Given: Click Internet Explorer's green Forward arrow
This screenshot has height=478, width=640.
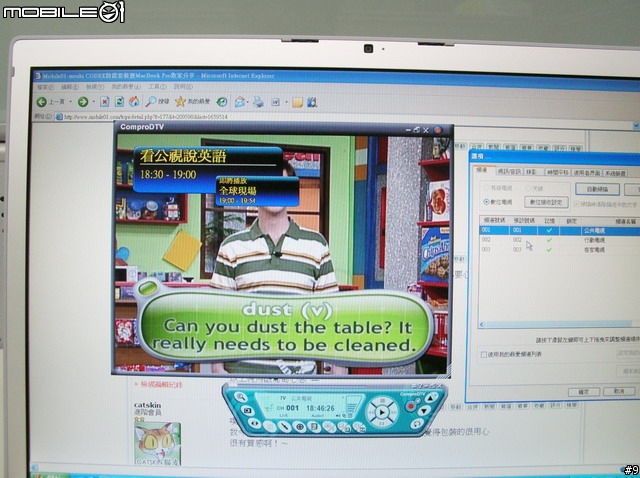Looking at the screenshot, I should point(83,102).
